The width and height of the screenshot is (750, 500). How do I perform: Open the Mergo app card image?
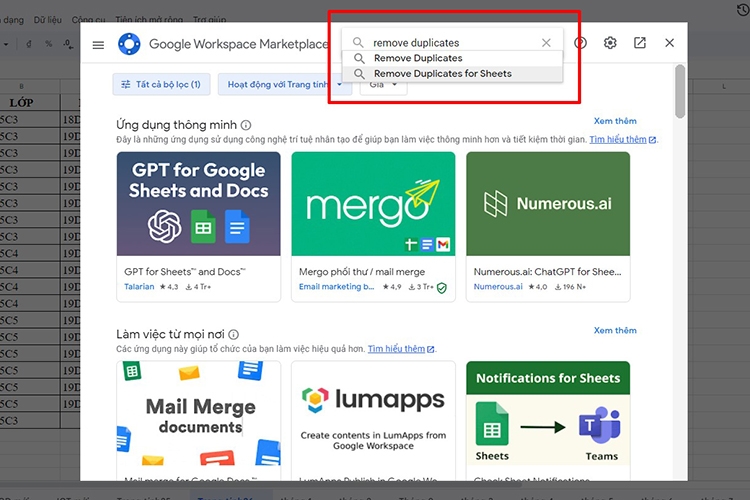(373, 204)
